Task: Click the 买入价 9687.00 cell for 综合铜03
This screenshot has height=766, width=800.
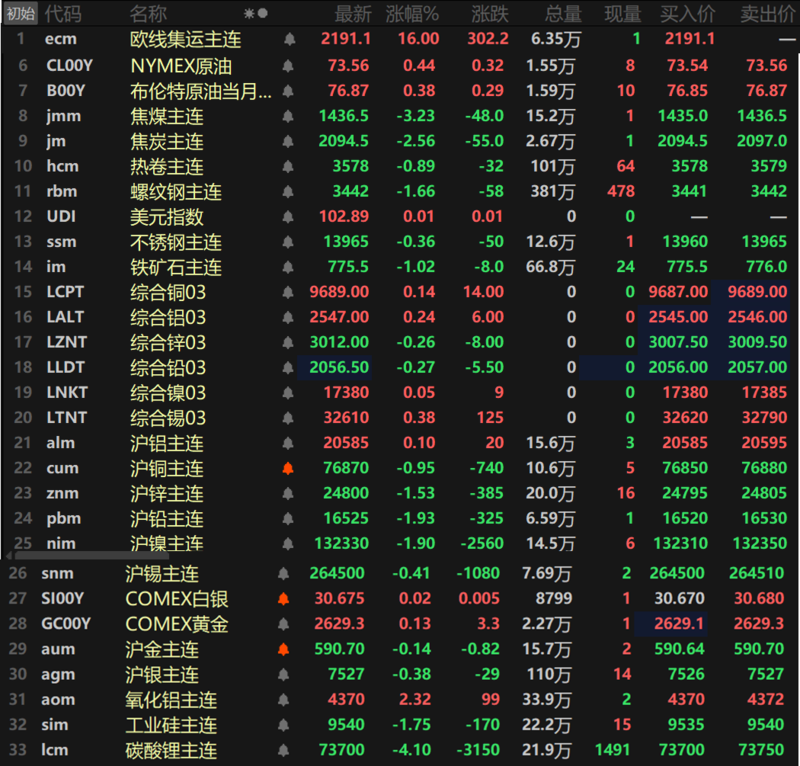Action: 682,291
